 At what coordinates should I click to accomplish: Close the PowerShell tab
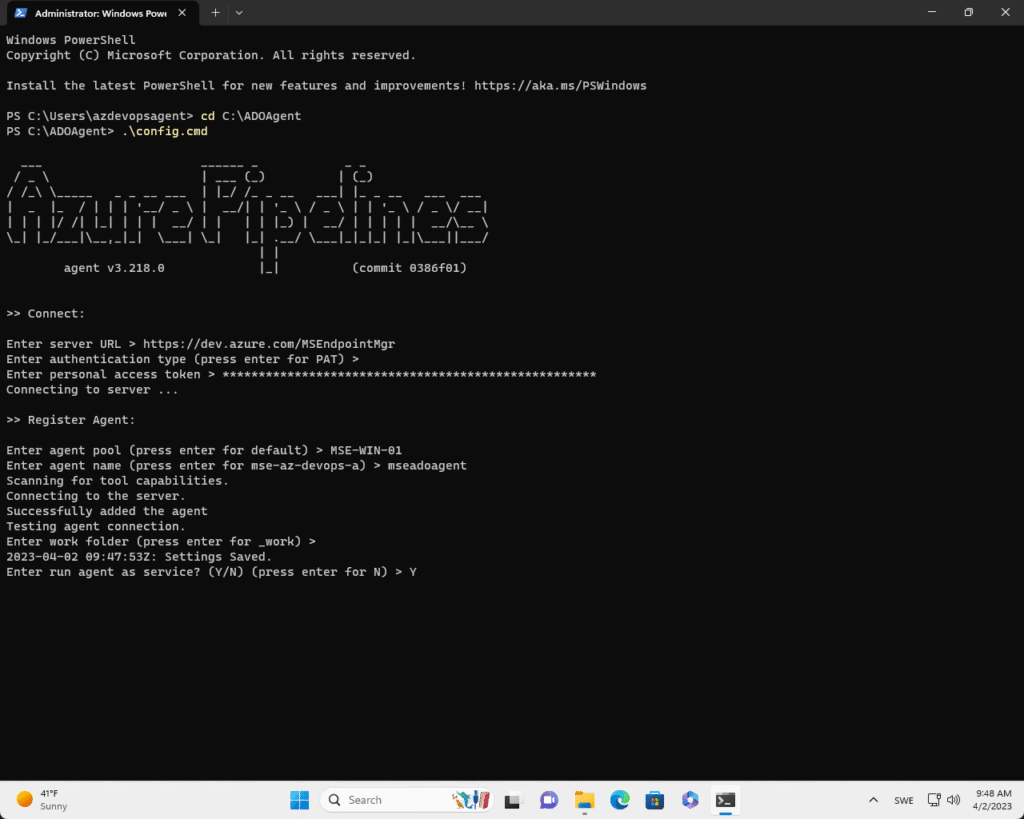point(182,13)
